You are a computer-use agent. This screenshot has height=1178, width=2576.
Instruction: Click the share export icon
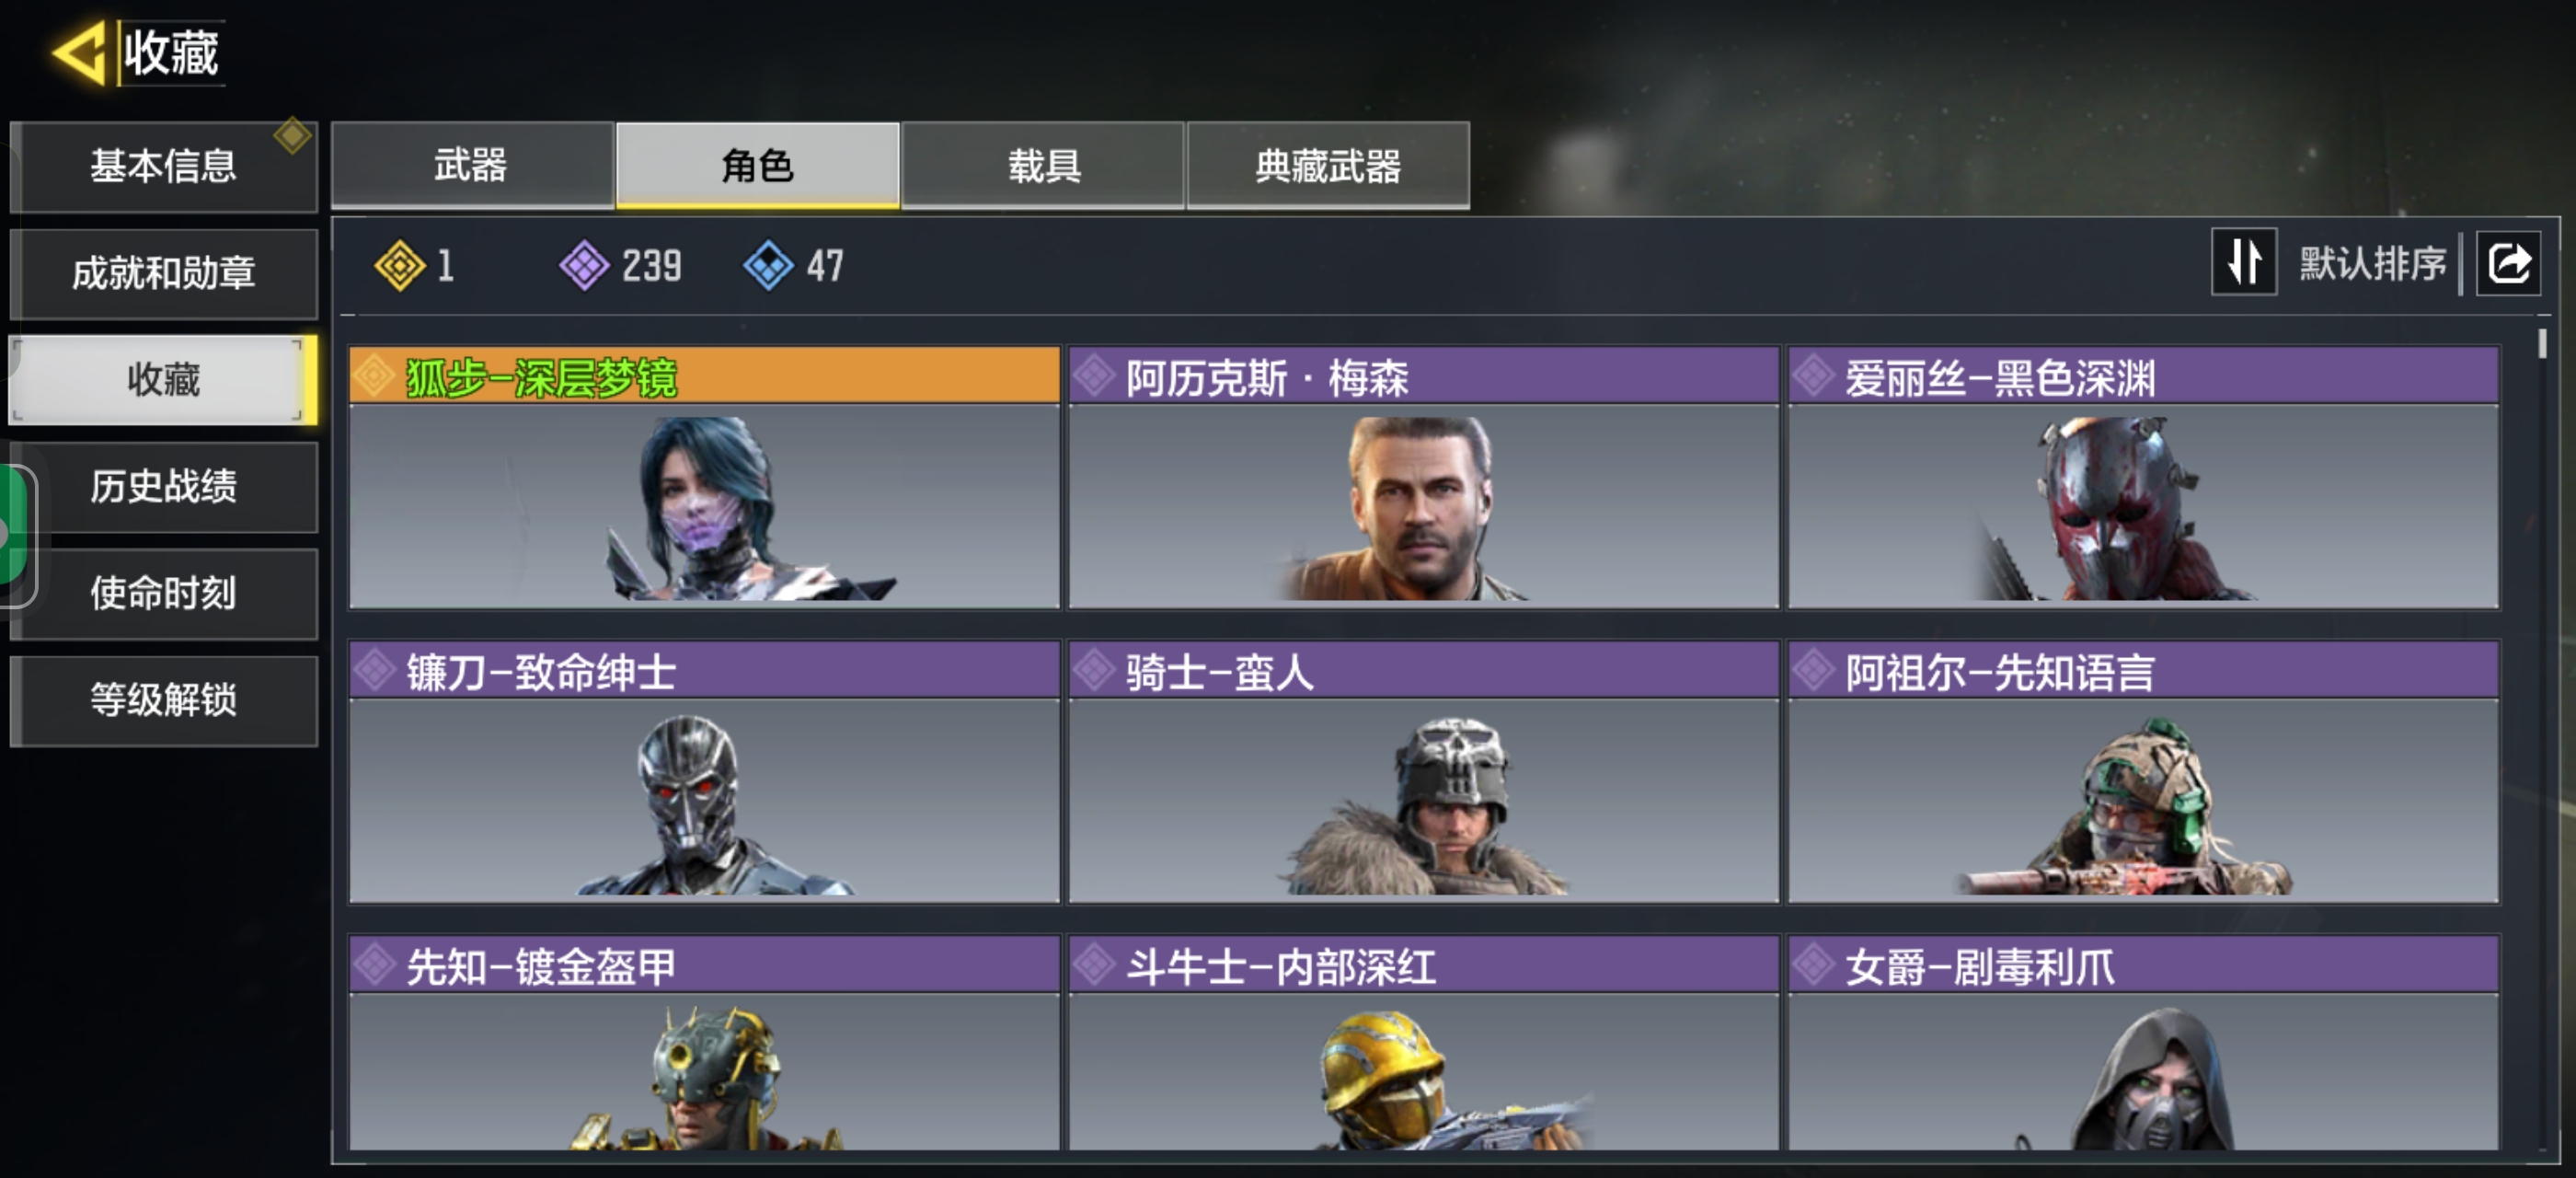[2507, 264]
